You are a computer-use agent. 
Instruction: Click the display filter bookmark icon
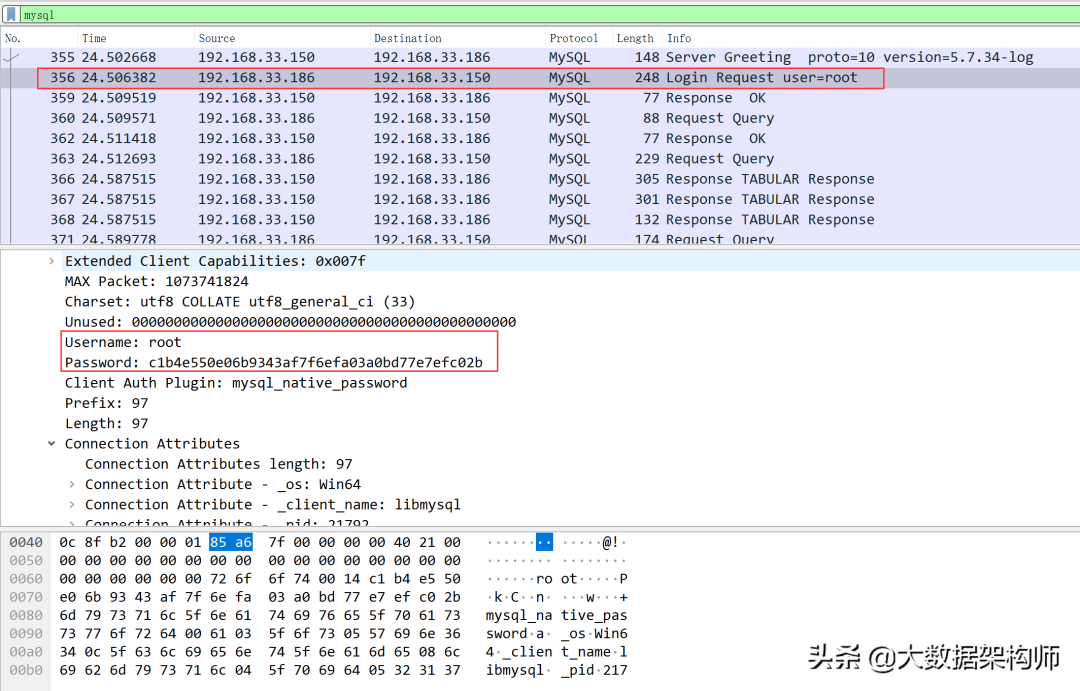(x=11, y=14)
